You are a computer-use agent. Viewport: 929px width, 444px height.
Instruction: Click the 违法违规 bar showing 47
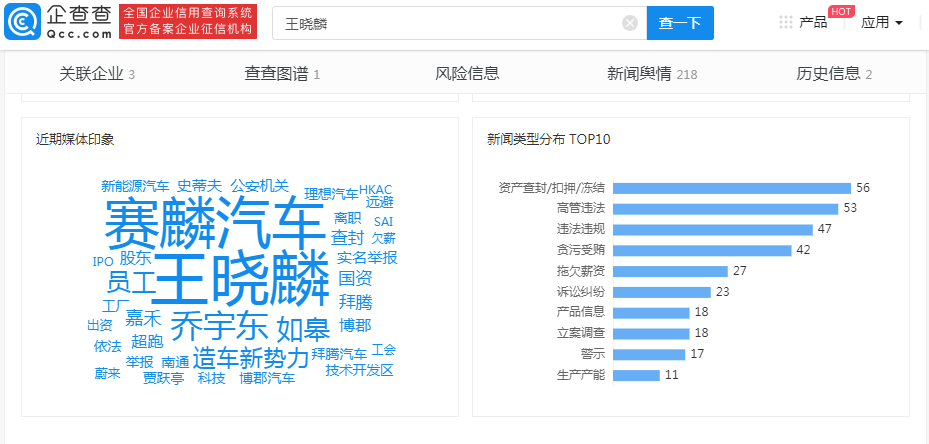pyautogui.click(x=713, y=229)
